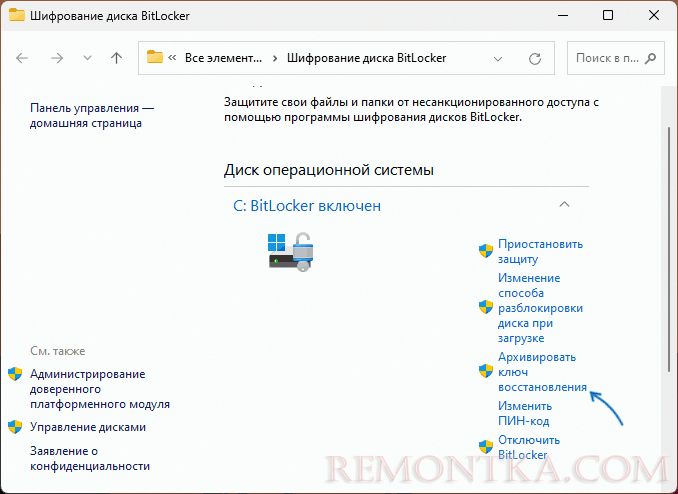This screenshot has width=678, height=494.
Task: Go up one folder level arrow
Action: click(x=116, y=58)
